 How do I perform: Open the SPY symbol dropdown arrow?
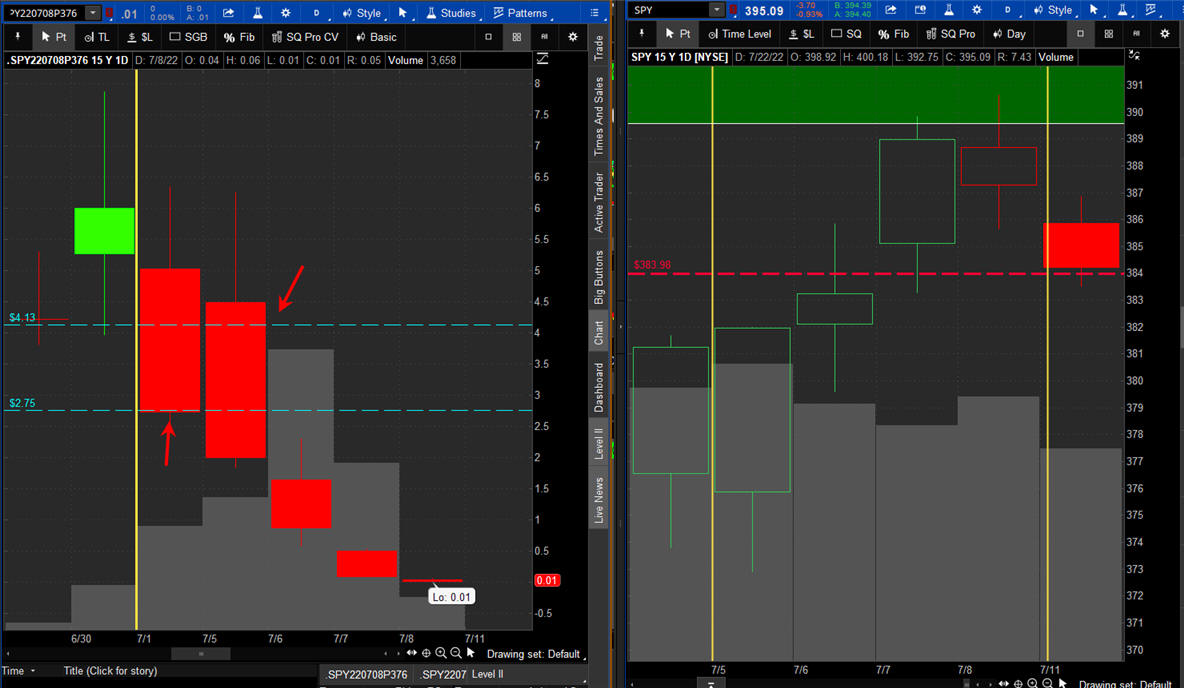[717, 10]
